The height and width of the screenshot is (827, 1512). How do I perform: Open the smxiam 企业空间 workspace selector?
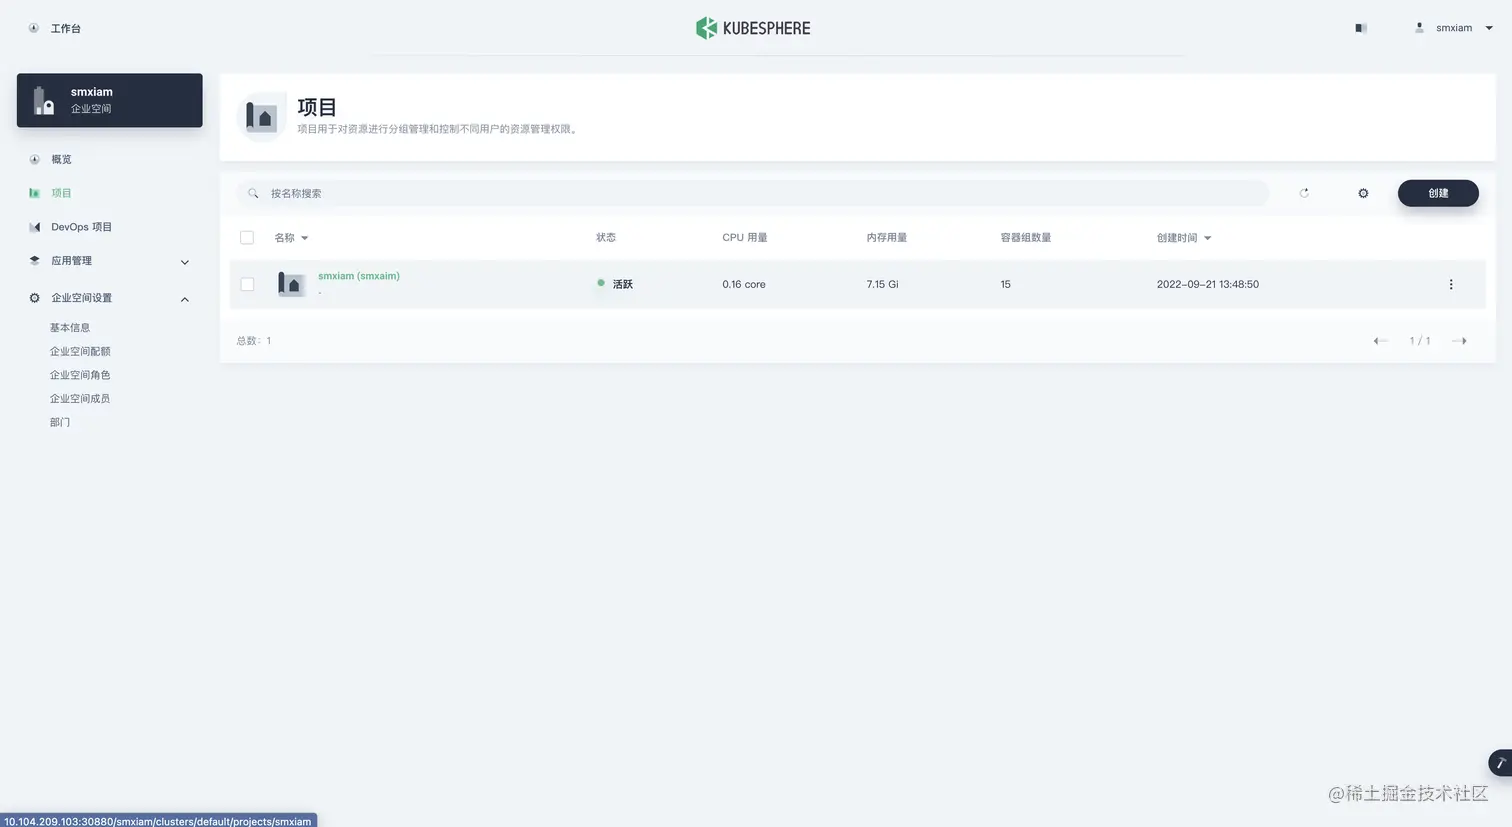[x=110, y=100]
